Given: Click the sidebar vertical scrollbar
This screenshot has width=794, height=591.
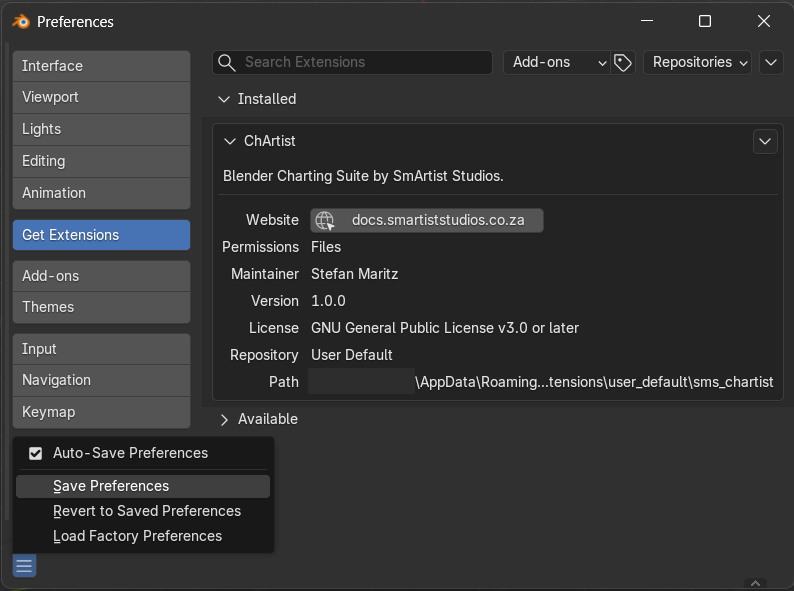Looking at the screenshot, I should pyautogui.click(x=7, y=281).
